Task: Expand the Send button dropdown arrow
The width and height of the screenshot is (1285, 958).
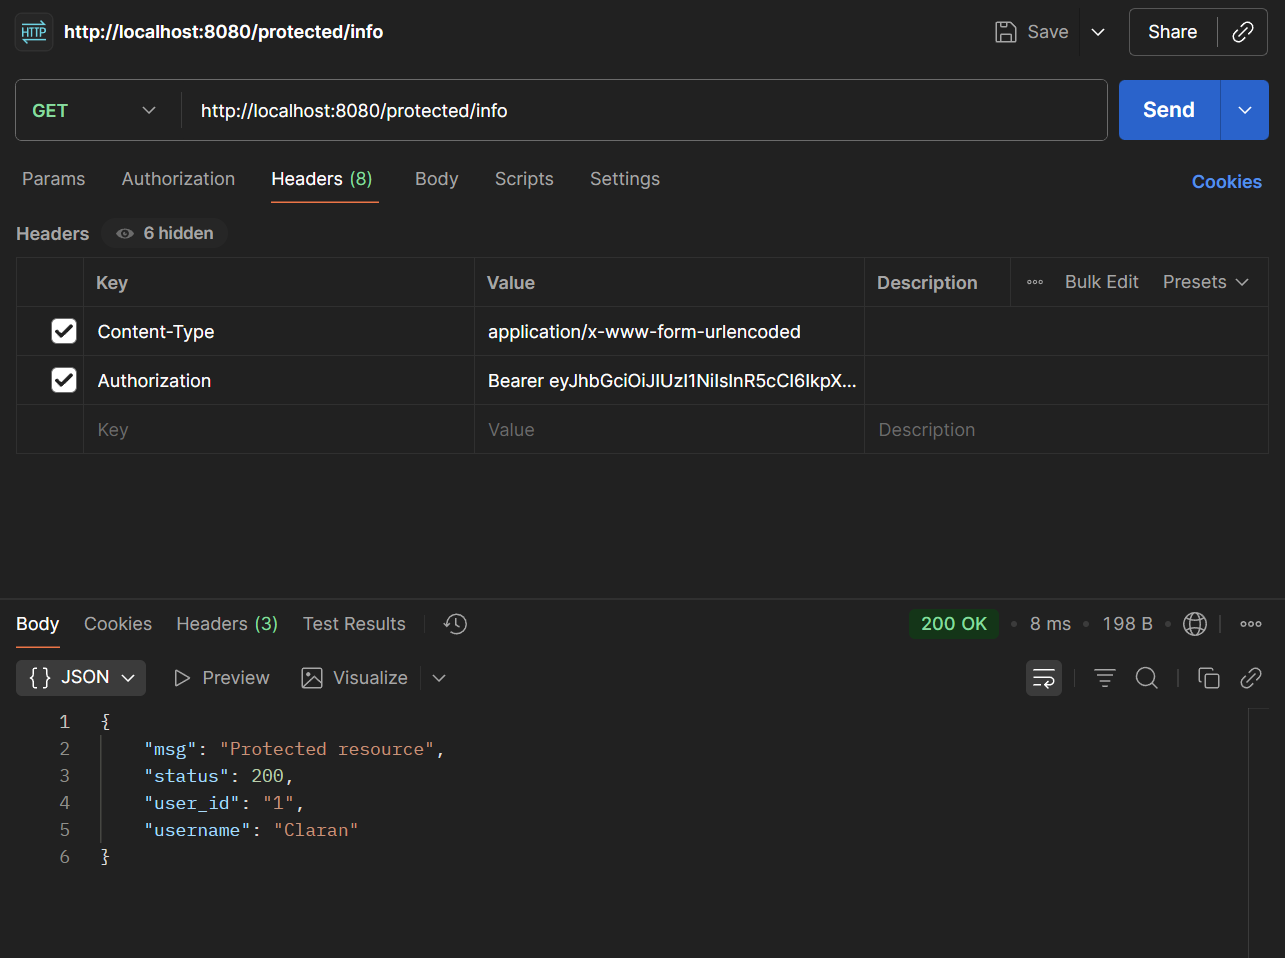Action: coord(1245,110)
